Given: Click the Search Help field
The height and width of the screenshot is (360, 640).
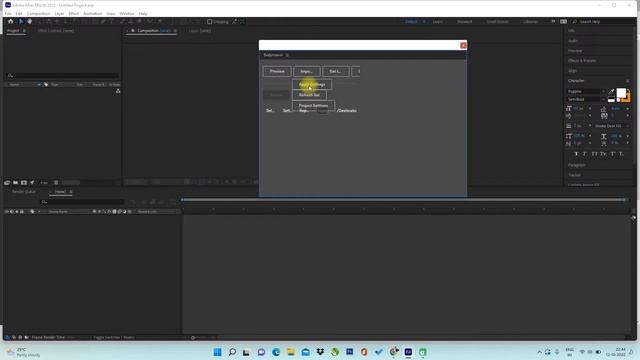Looking at the screenshot, I should pos(603,22).
